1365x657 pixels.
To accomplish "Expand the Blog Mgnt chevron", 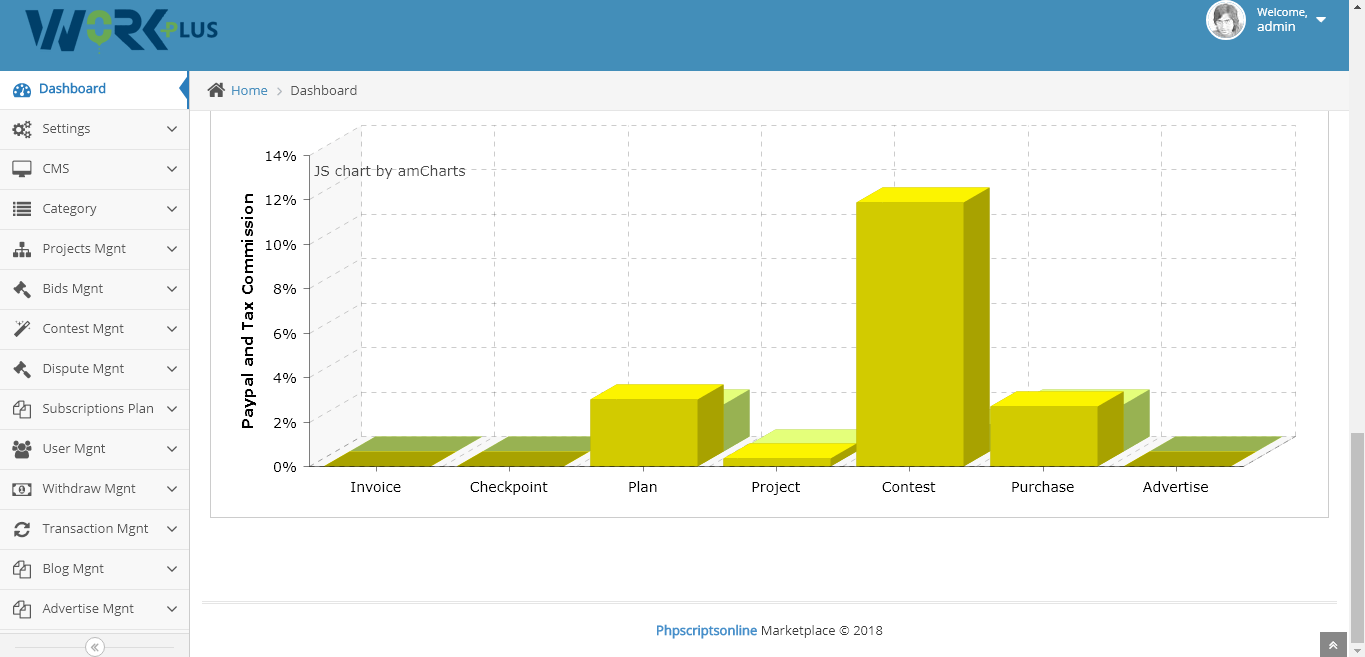I will click(172, 569).
